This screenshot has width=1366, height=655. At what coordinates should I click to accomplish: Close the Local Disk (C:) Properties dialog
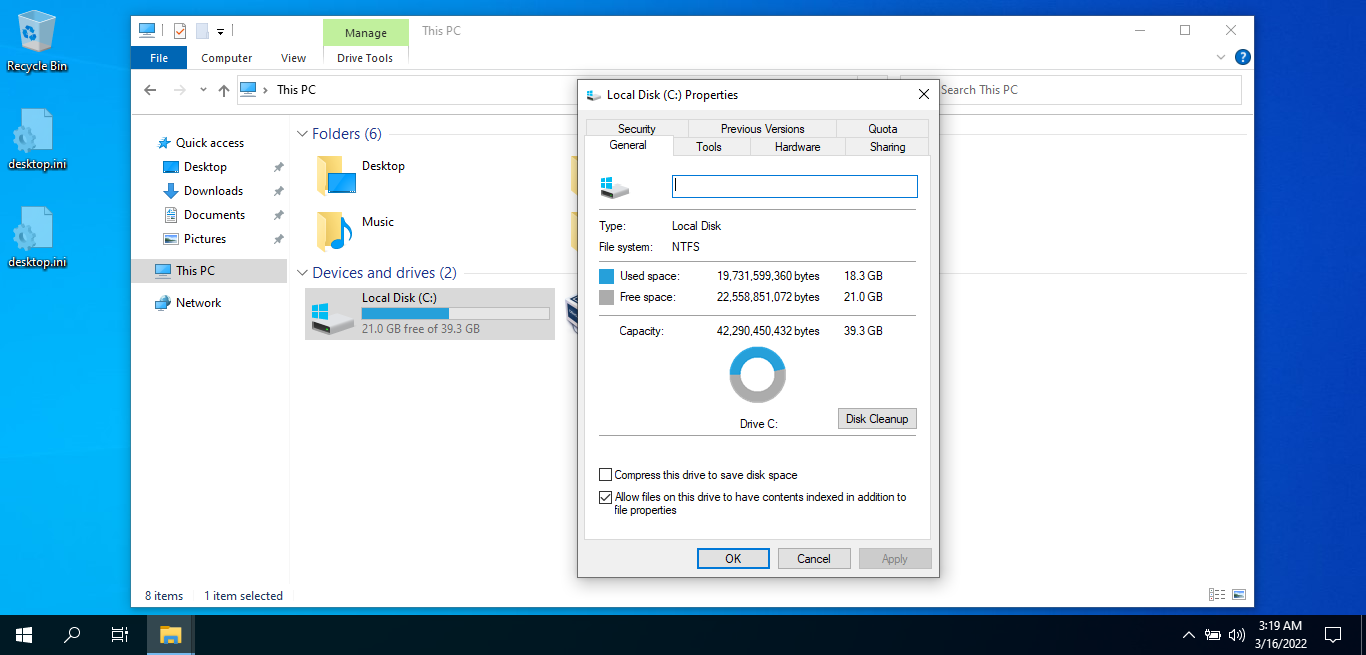pos(924,94)
